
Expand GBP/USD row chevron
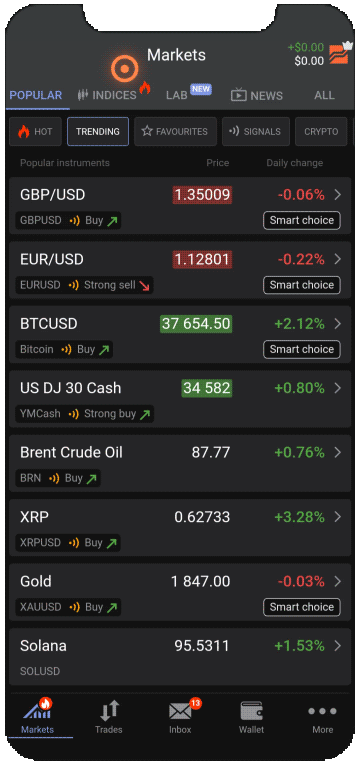click(x=338, y=195)
